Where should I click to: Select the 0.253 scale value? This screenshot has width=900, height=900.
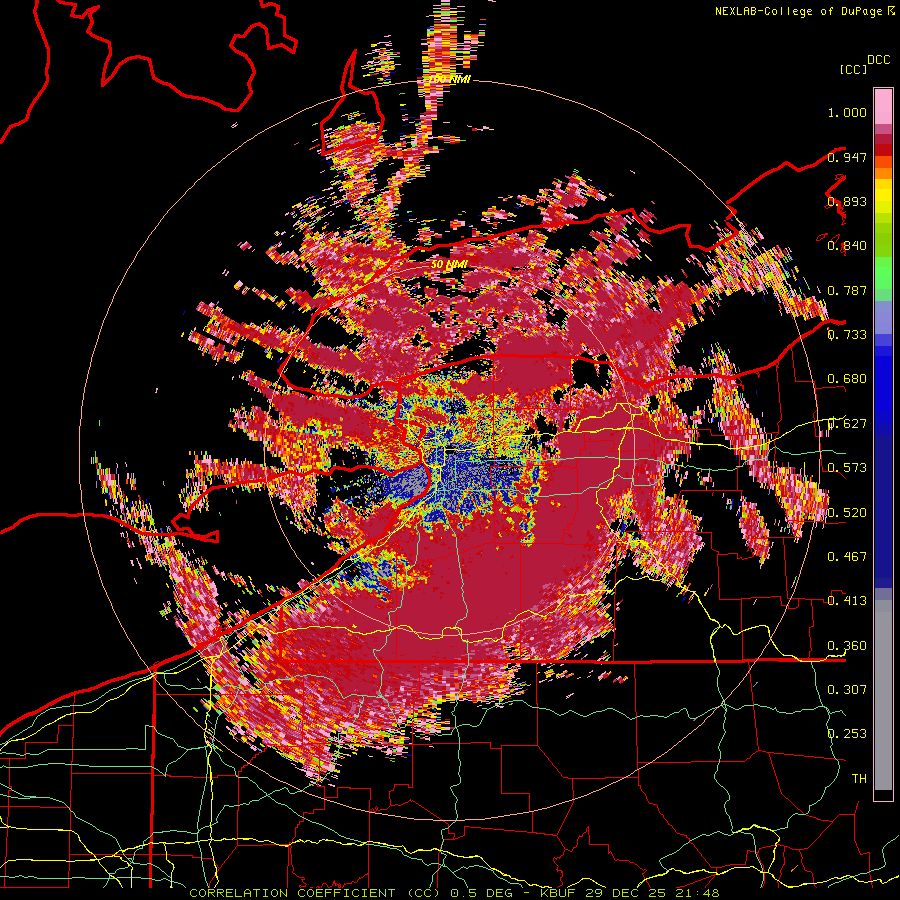pos(847,734)
